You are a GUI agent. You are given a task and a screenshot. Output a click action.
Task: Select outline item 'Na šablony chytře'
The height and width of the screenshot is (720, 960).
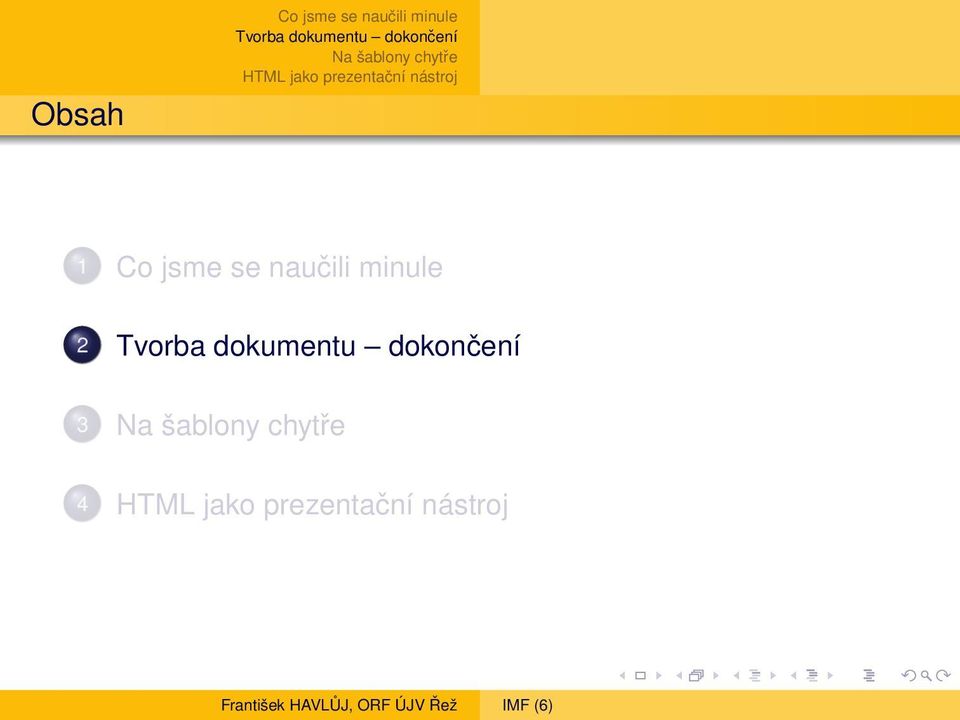pyautogui.click(x=230, y=426)
